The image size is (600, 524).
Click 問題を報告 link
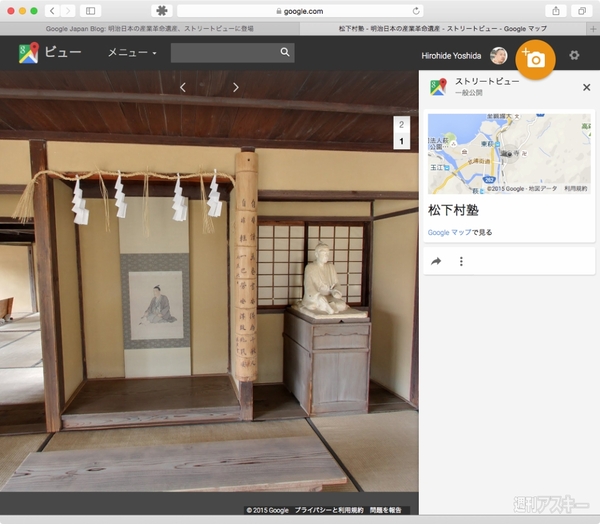pyautogui.click(x=385, y=510)
